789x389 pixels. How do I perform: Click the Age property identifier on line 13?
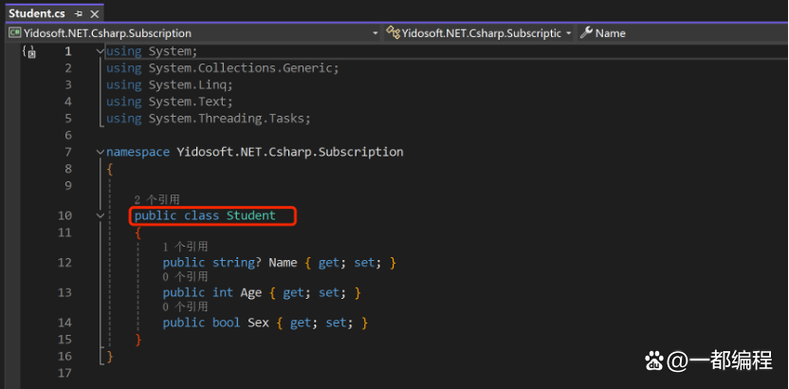(251, 293)
